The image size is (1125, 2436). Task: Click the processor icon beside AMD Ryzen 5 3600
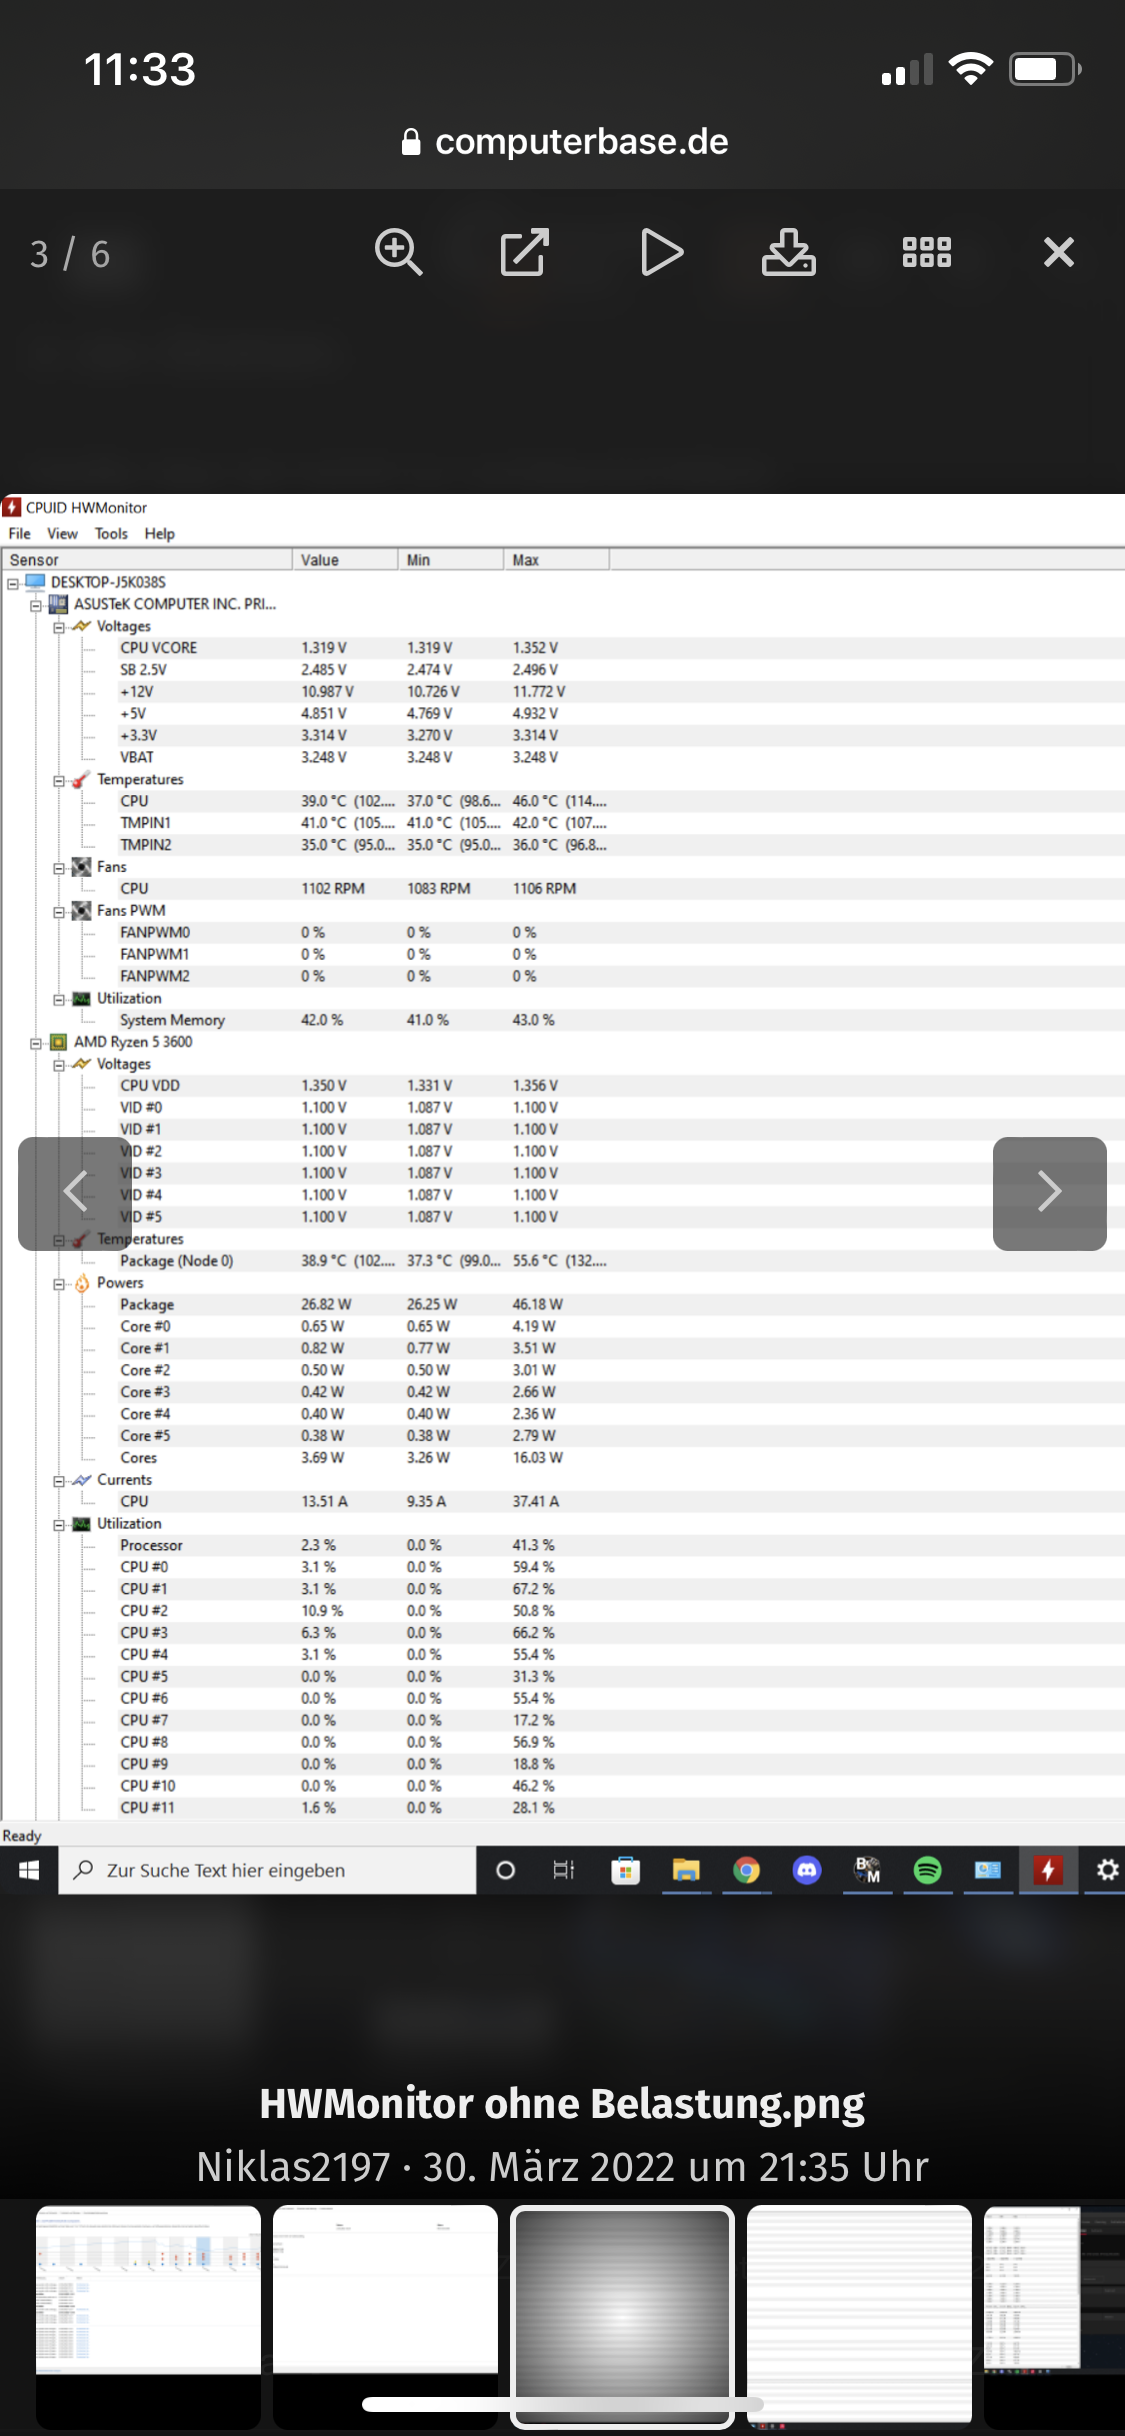click(x=58, y=1042)
